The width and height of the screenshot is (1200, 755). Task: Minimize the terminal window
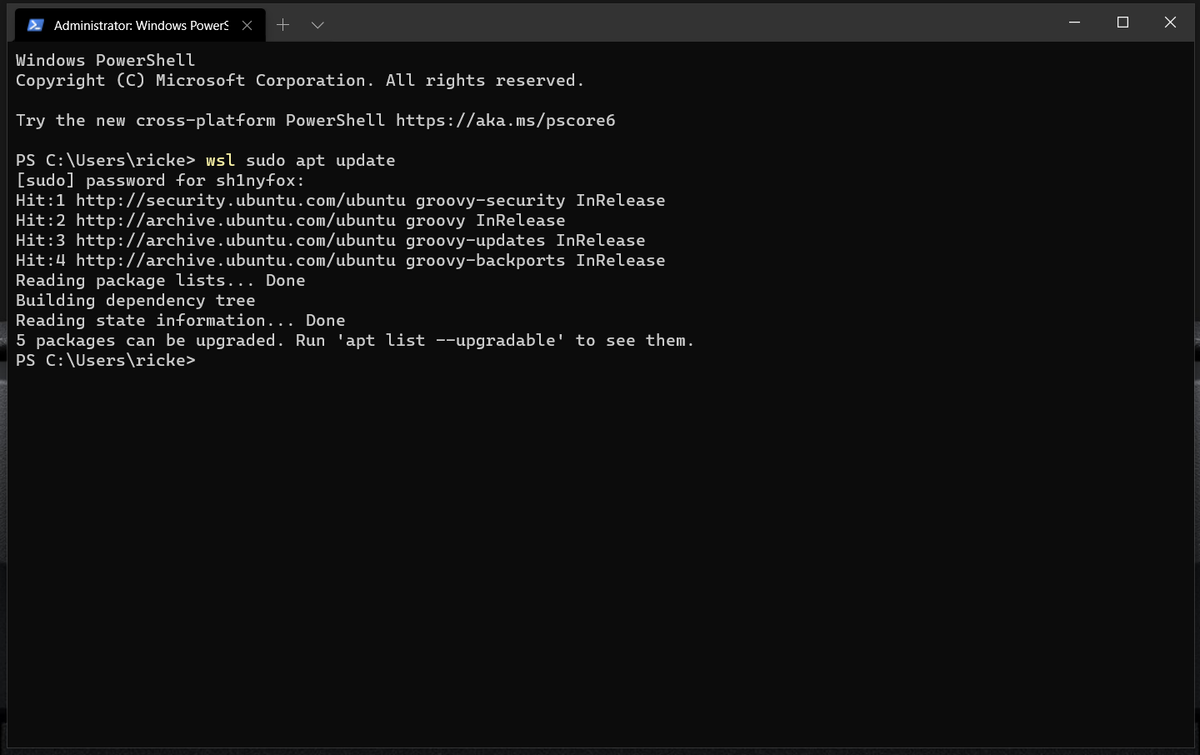coord(1074,22)
